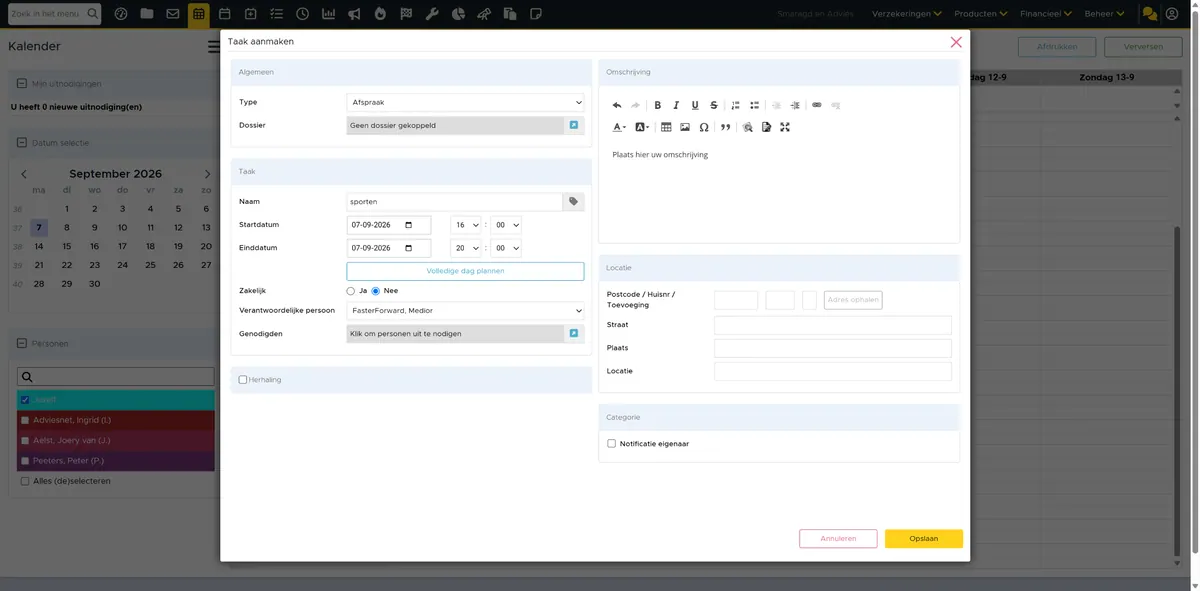Open the Type dropdown showing Afspraak

pyautogui.click(x=465, y=102)
